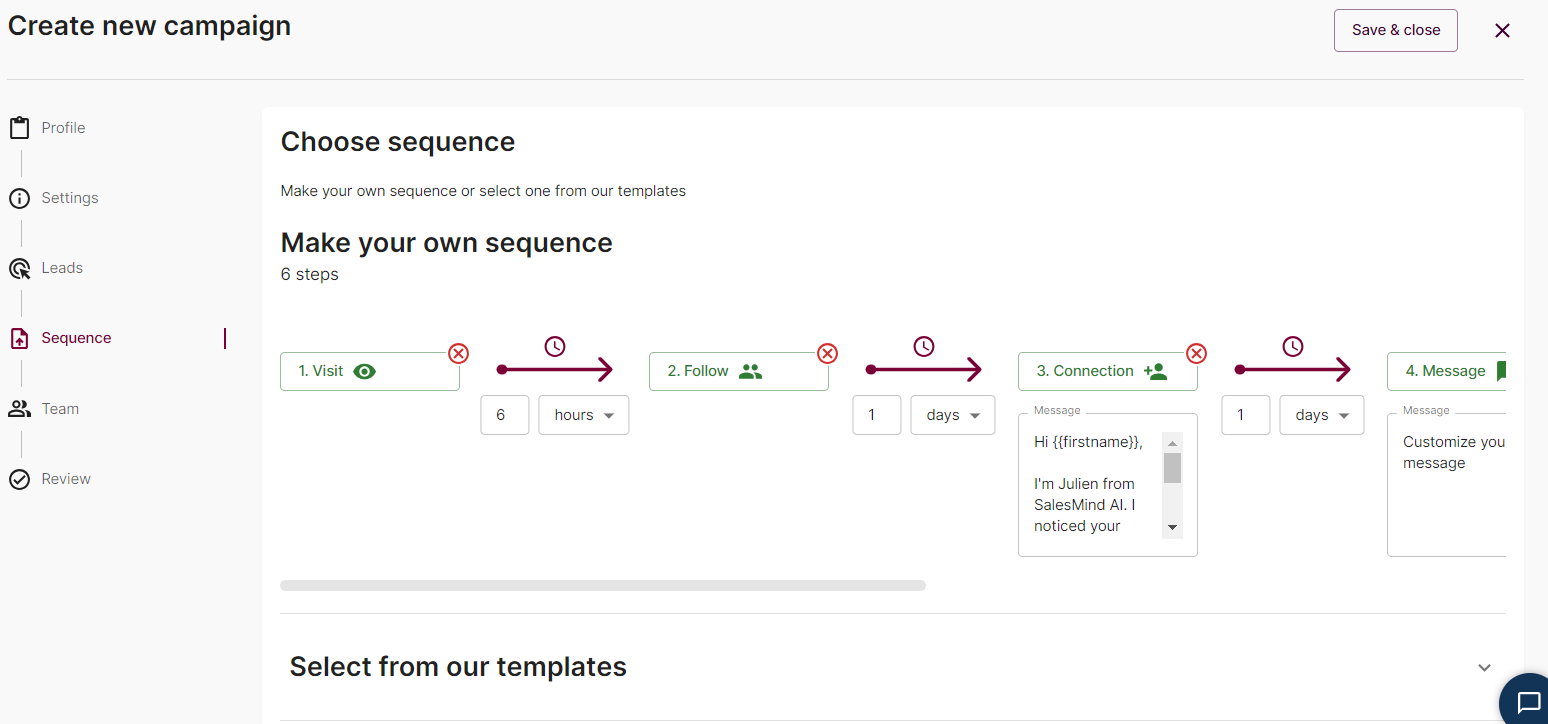Click the delay field showing 6

point(505,415)
